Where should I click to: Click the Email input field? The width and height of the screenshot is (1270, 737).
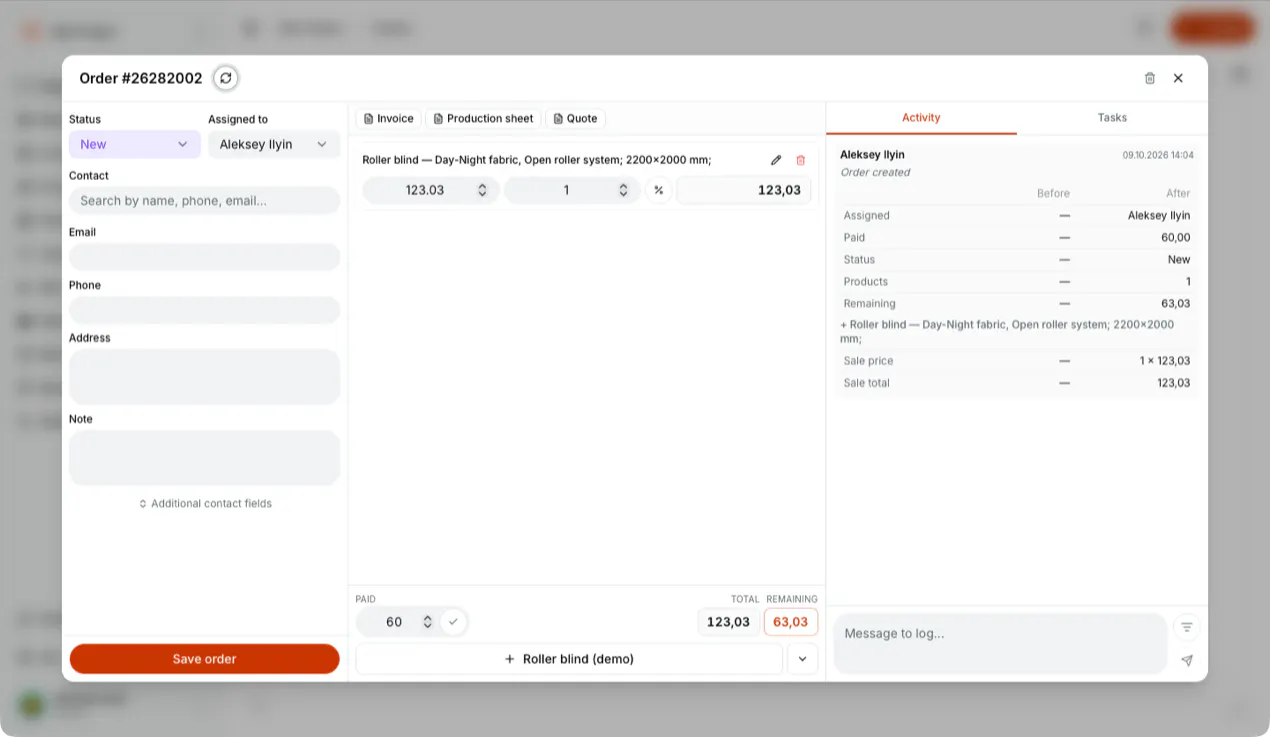[205, 257]
